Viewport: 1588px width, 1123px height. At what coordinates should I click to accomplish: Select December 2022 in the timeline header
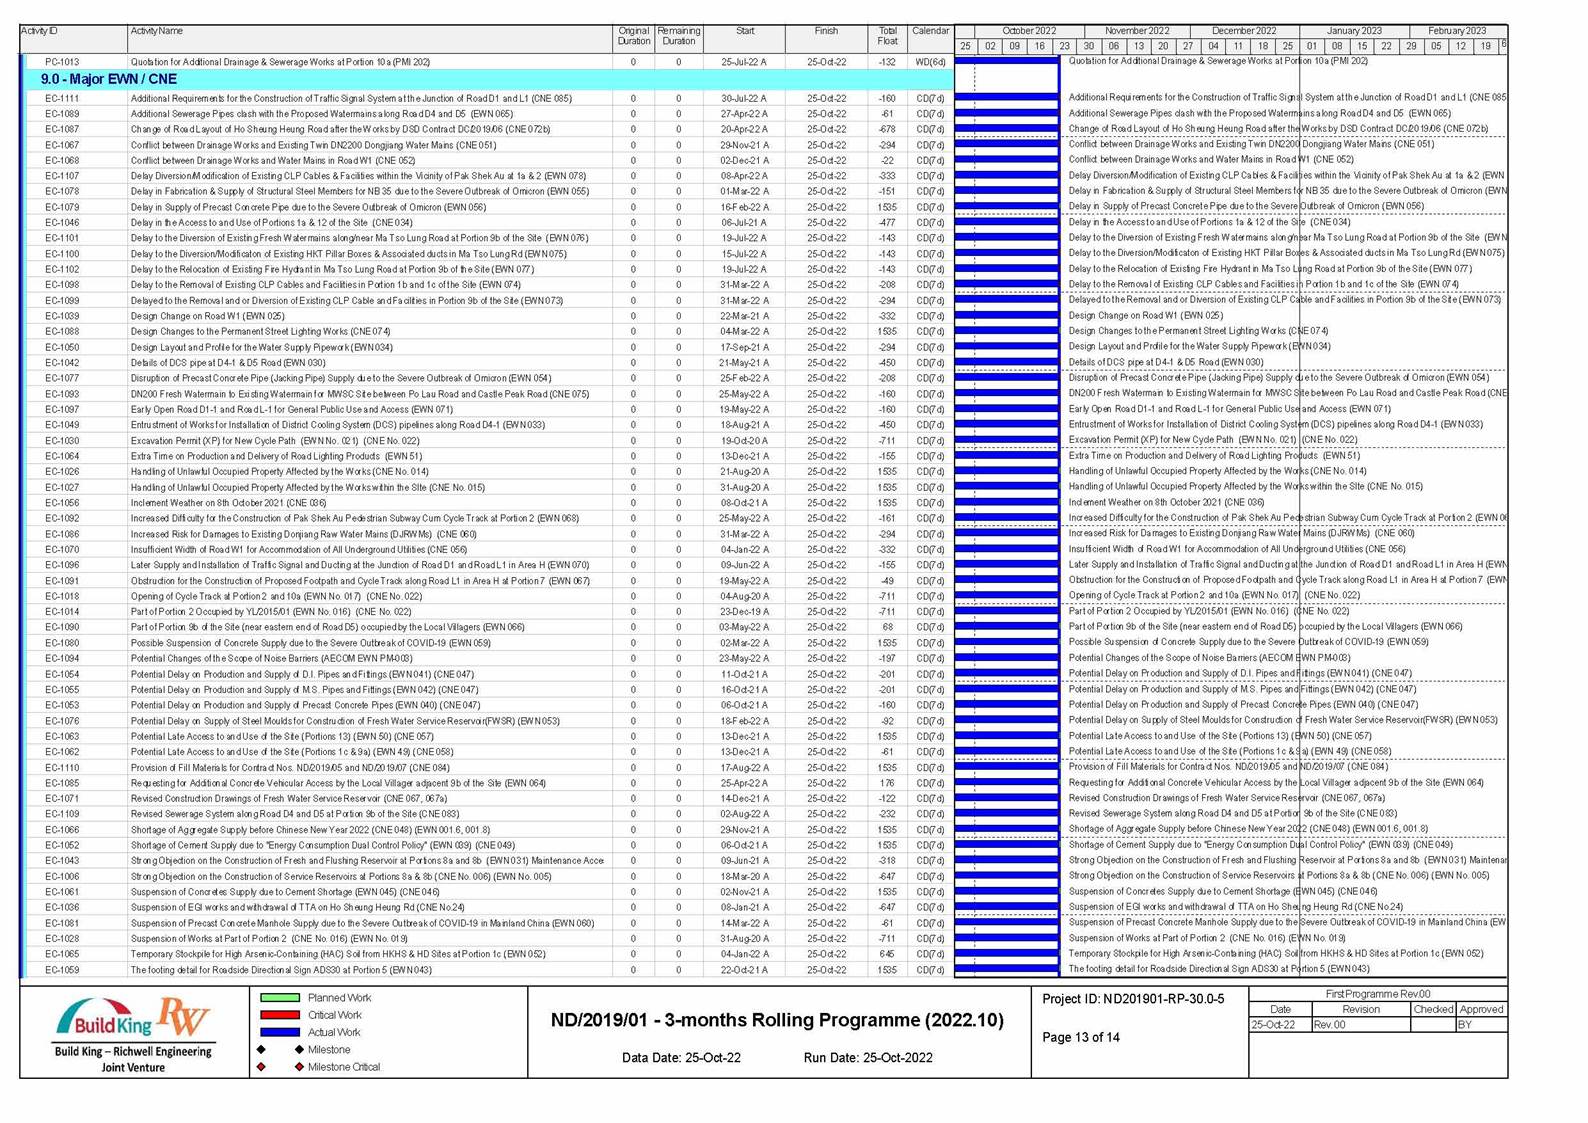pyautogui.click(x=1244, y=31)
